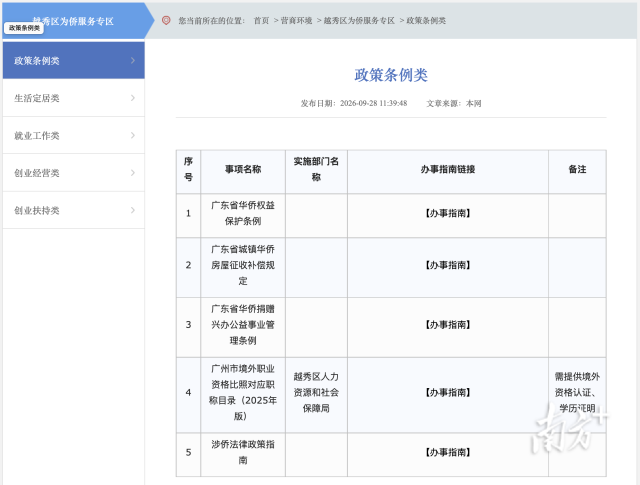The image size is (640, 485).
Task: Click the page title 政策条例类
Action: (391, 75)
